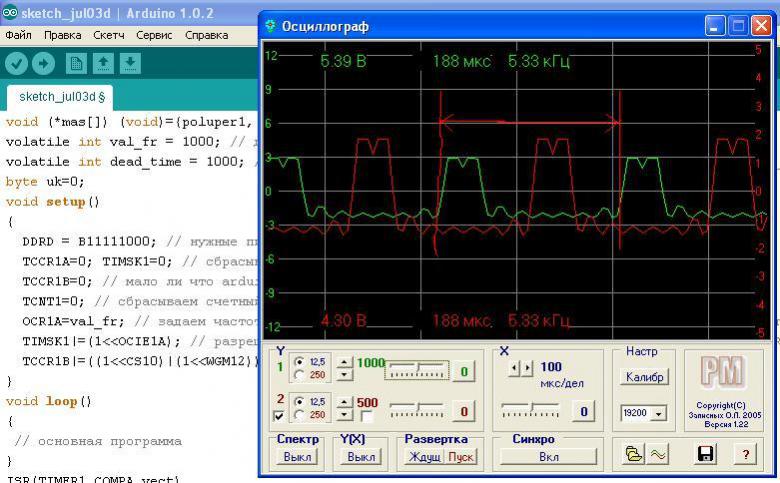Click the 100 мкс/дел timebase value
This screenshot has height=483, width=780.
coord(551,367)
